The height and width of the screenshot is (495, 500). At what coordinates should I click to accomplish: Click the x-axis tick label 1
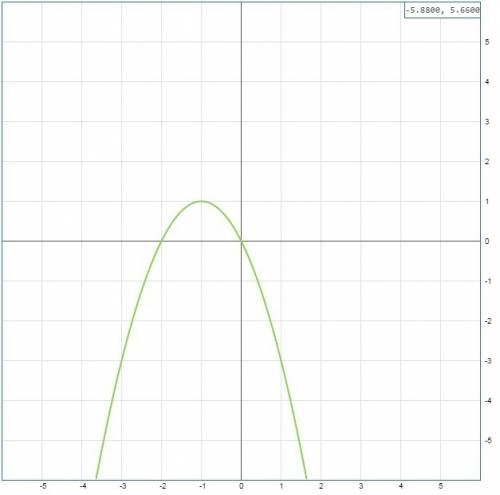tap(281, 486)
